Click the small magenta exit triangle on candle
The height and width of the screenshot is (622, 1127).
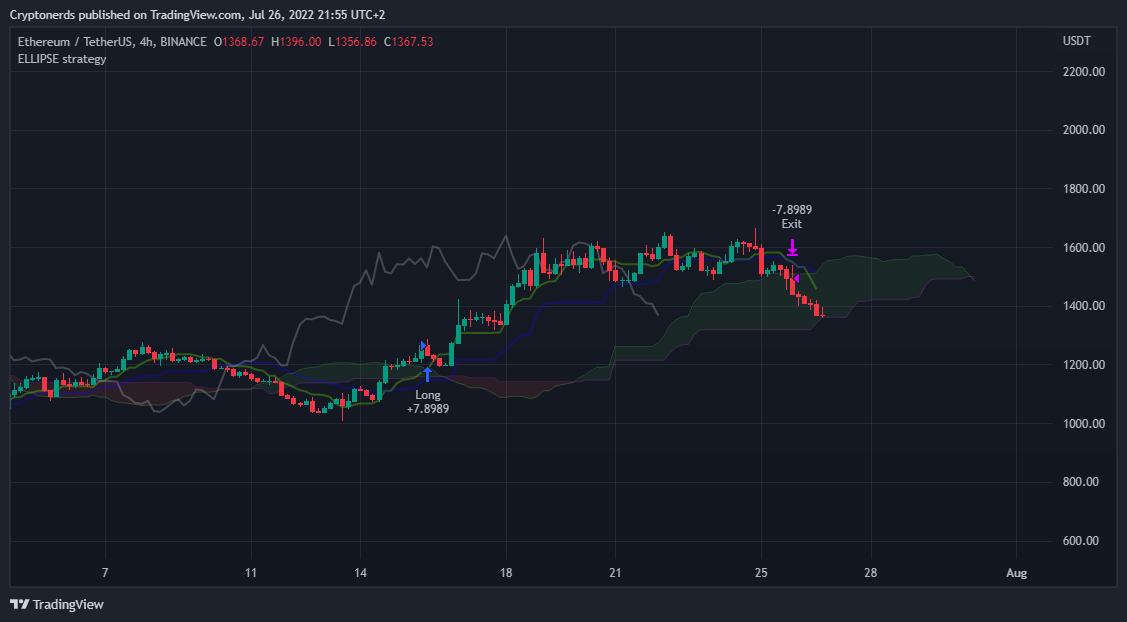[796, 278]
